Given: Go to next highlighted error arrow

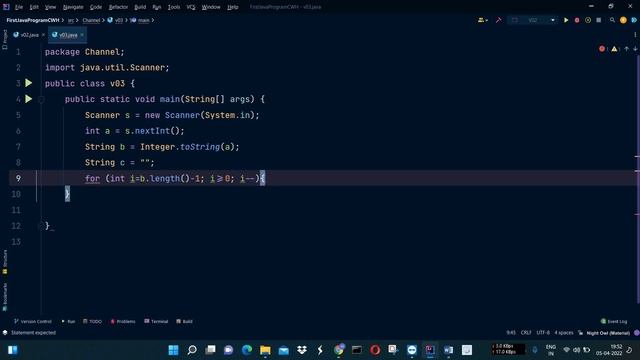Looking at the screenshot, I should pos(635,49).
